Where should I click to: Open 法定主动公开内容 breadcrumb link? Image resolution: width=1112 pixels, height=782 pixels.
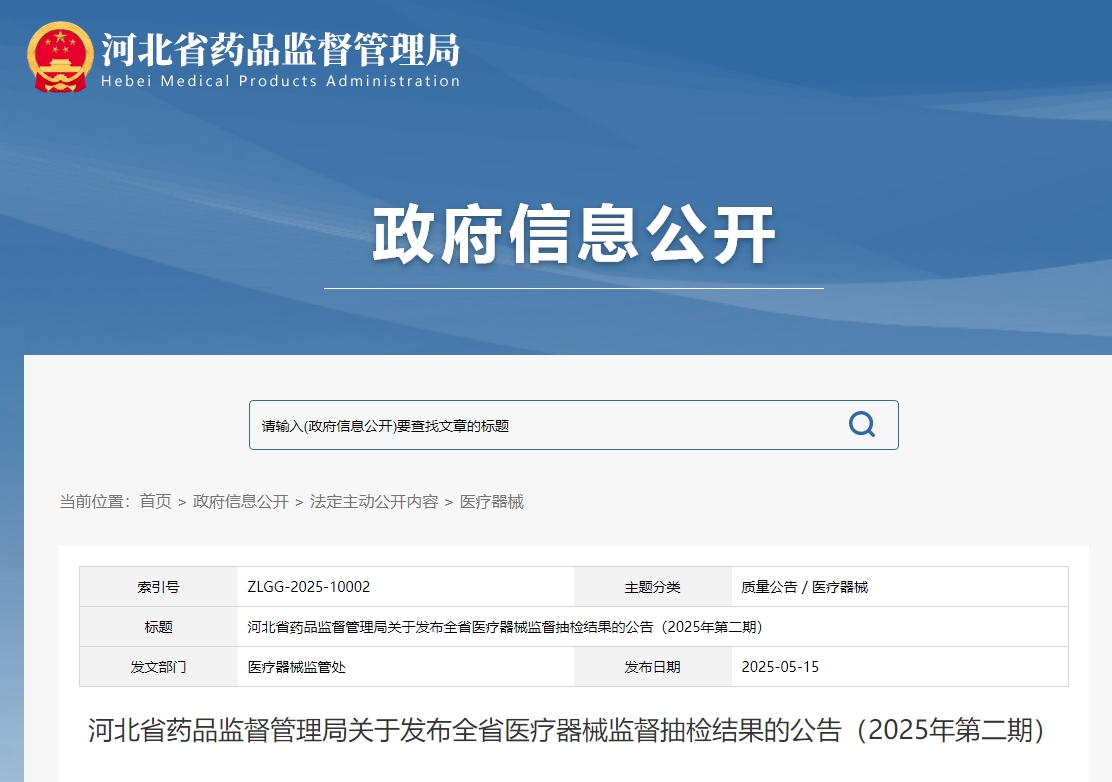(374, 502)
